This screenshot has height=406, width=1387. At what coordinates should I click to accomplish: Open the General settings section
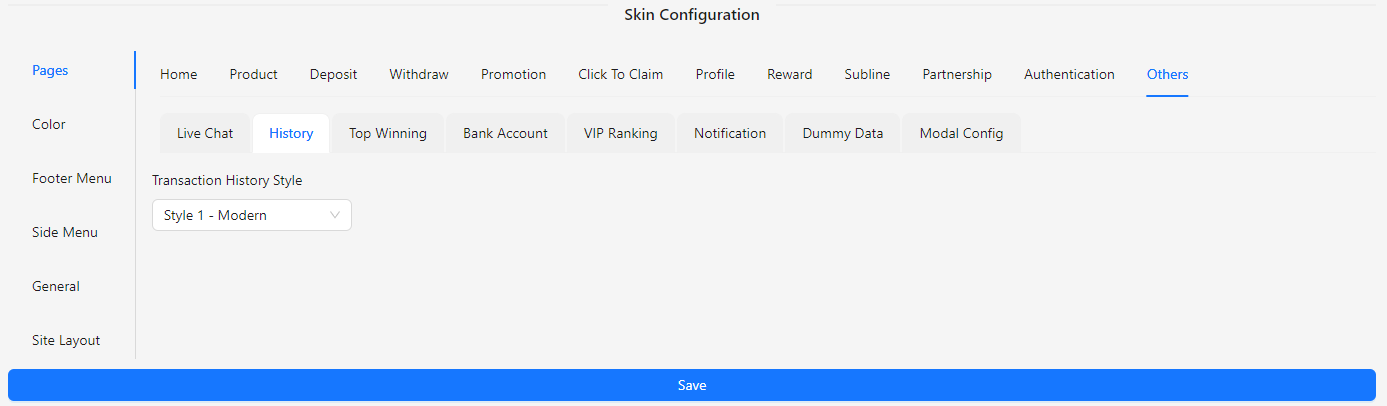(x=56, y=286)
